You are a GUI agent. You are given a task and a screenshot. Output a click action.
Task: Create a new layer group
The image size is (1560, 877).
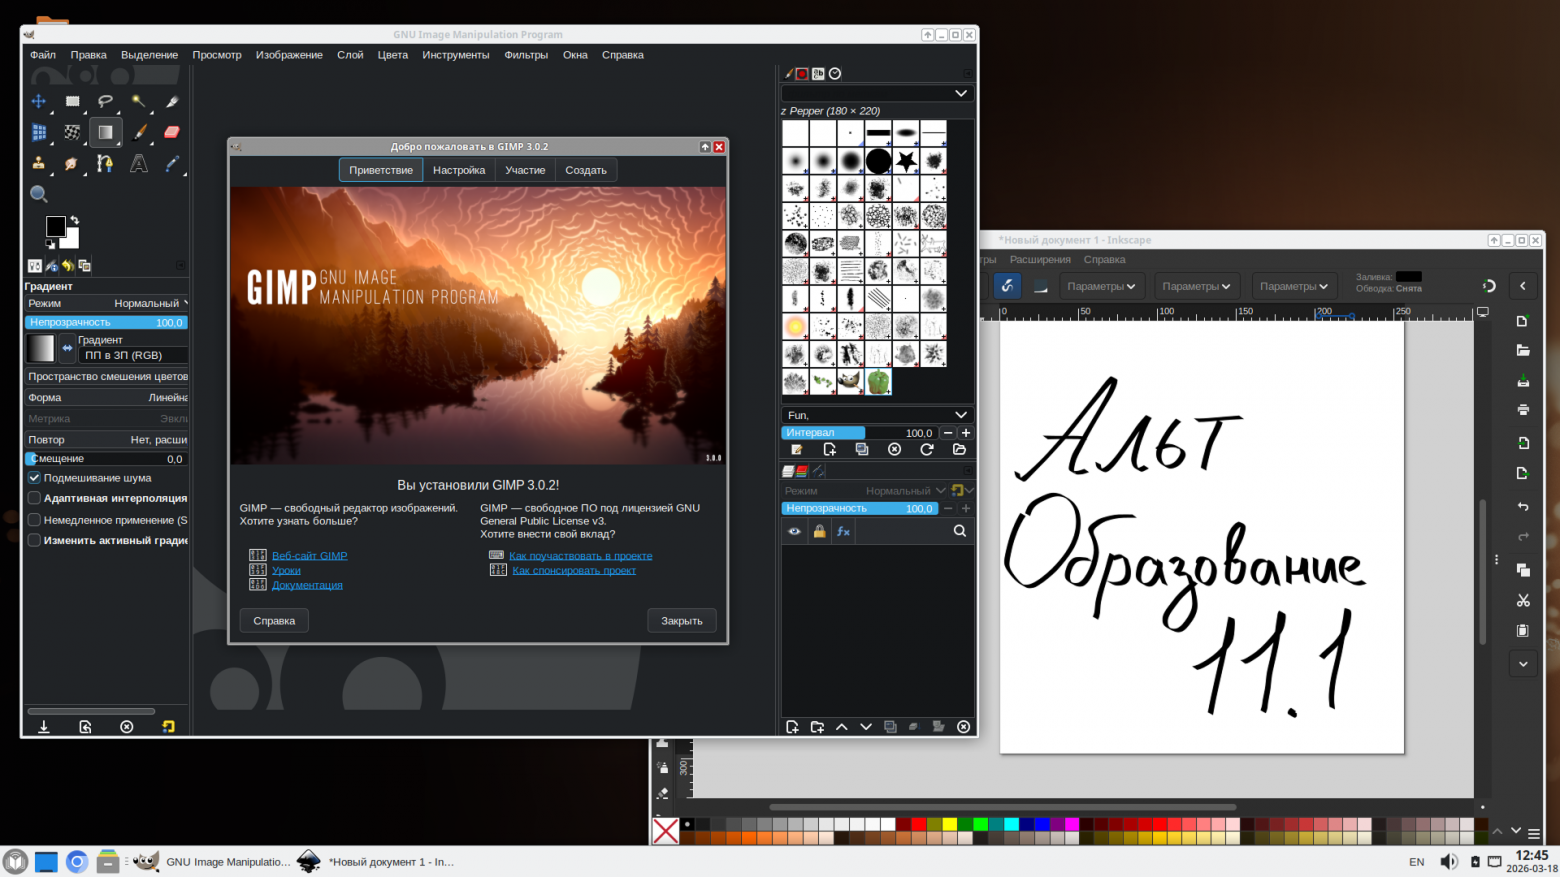click(817, 727)
